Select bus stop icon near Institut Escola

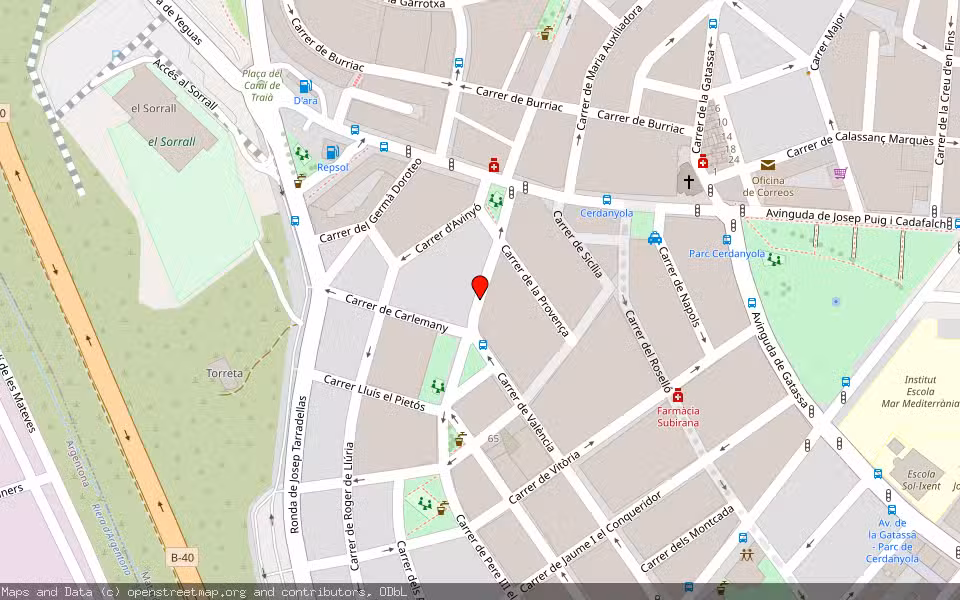(x=846, y=382)
